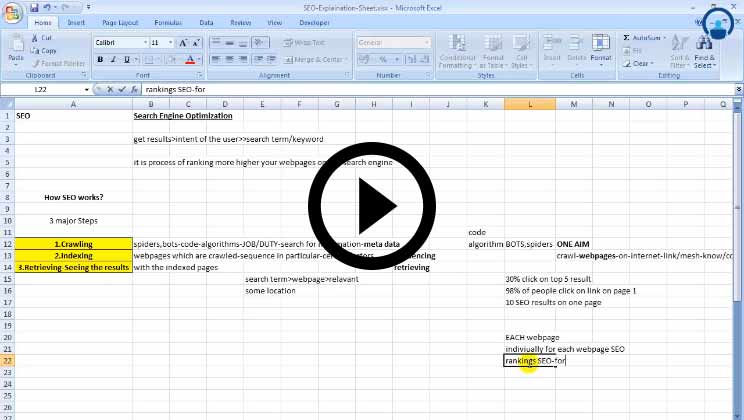The width and height of the screenshot is (744, 420).
Task: Cancel the cell entry with the X icon
Action: click(x=111, y=89)
